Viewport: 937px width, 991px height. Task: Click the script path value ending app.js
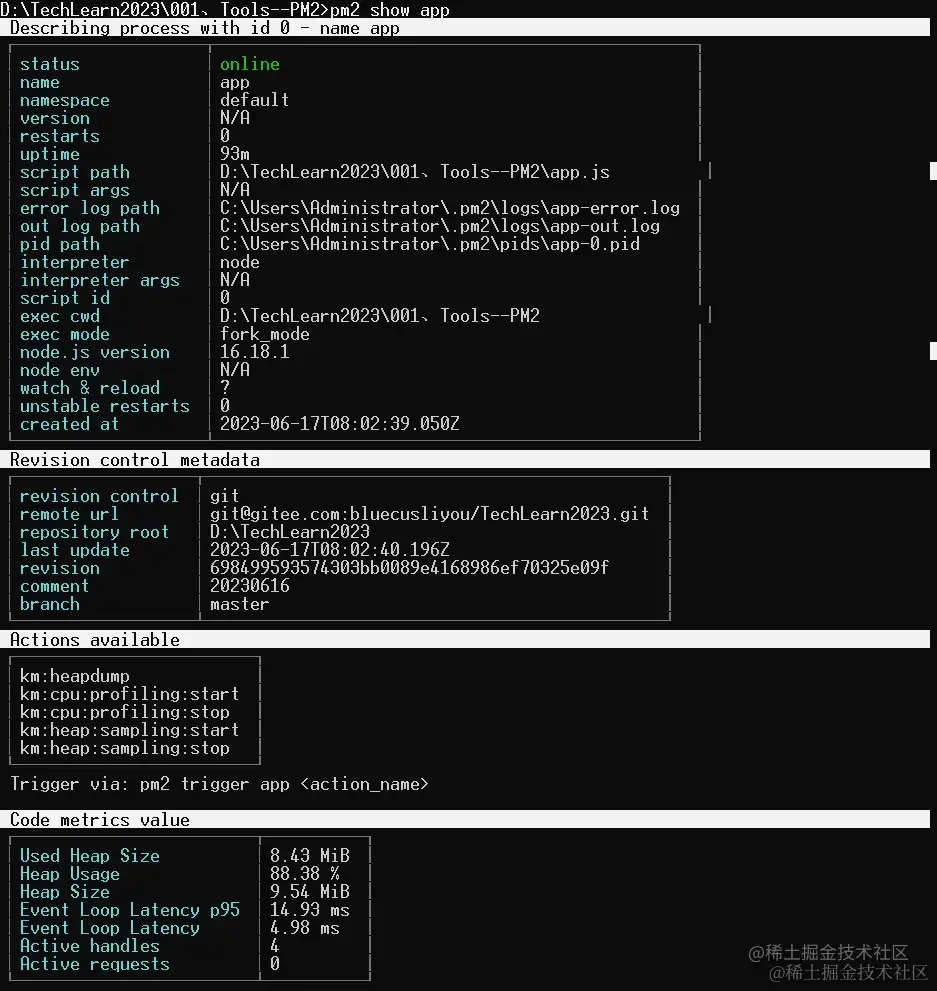[414, 173]
